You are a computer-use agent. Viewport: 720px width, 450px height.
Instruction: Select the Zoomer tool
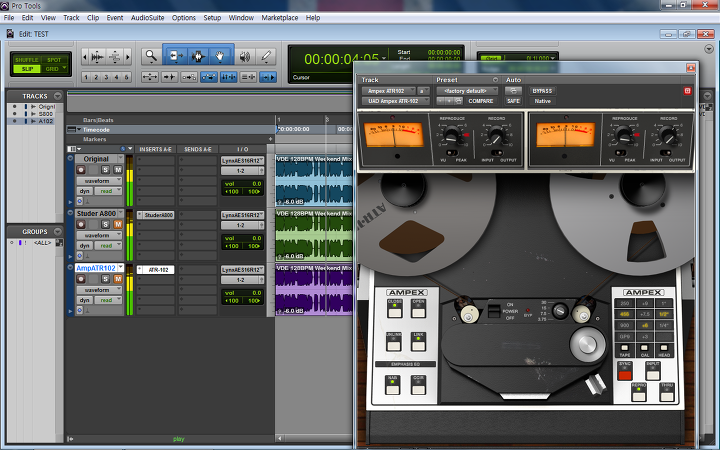(151, 56)
